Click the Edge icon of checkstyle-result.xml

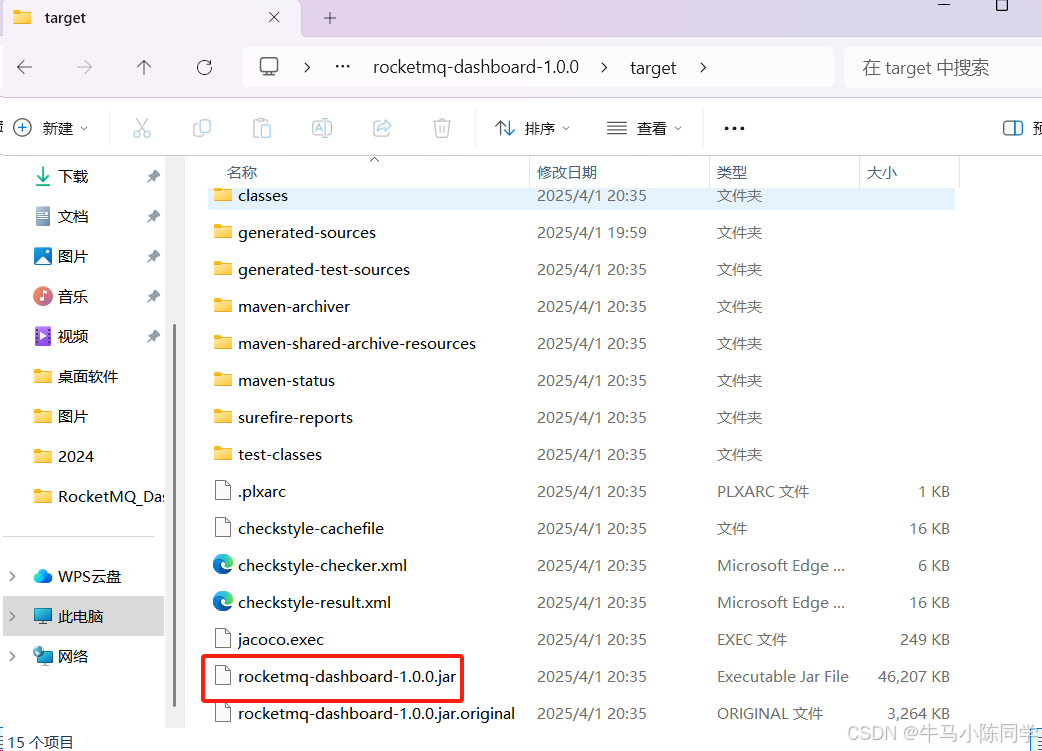click(x=223, y=602)
